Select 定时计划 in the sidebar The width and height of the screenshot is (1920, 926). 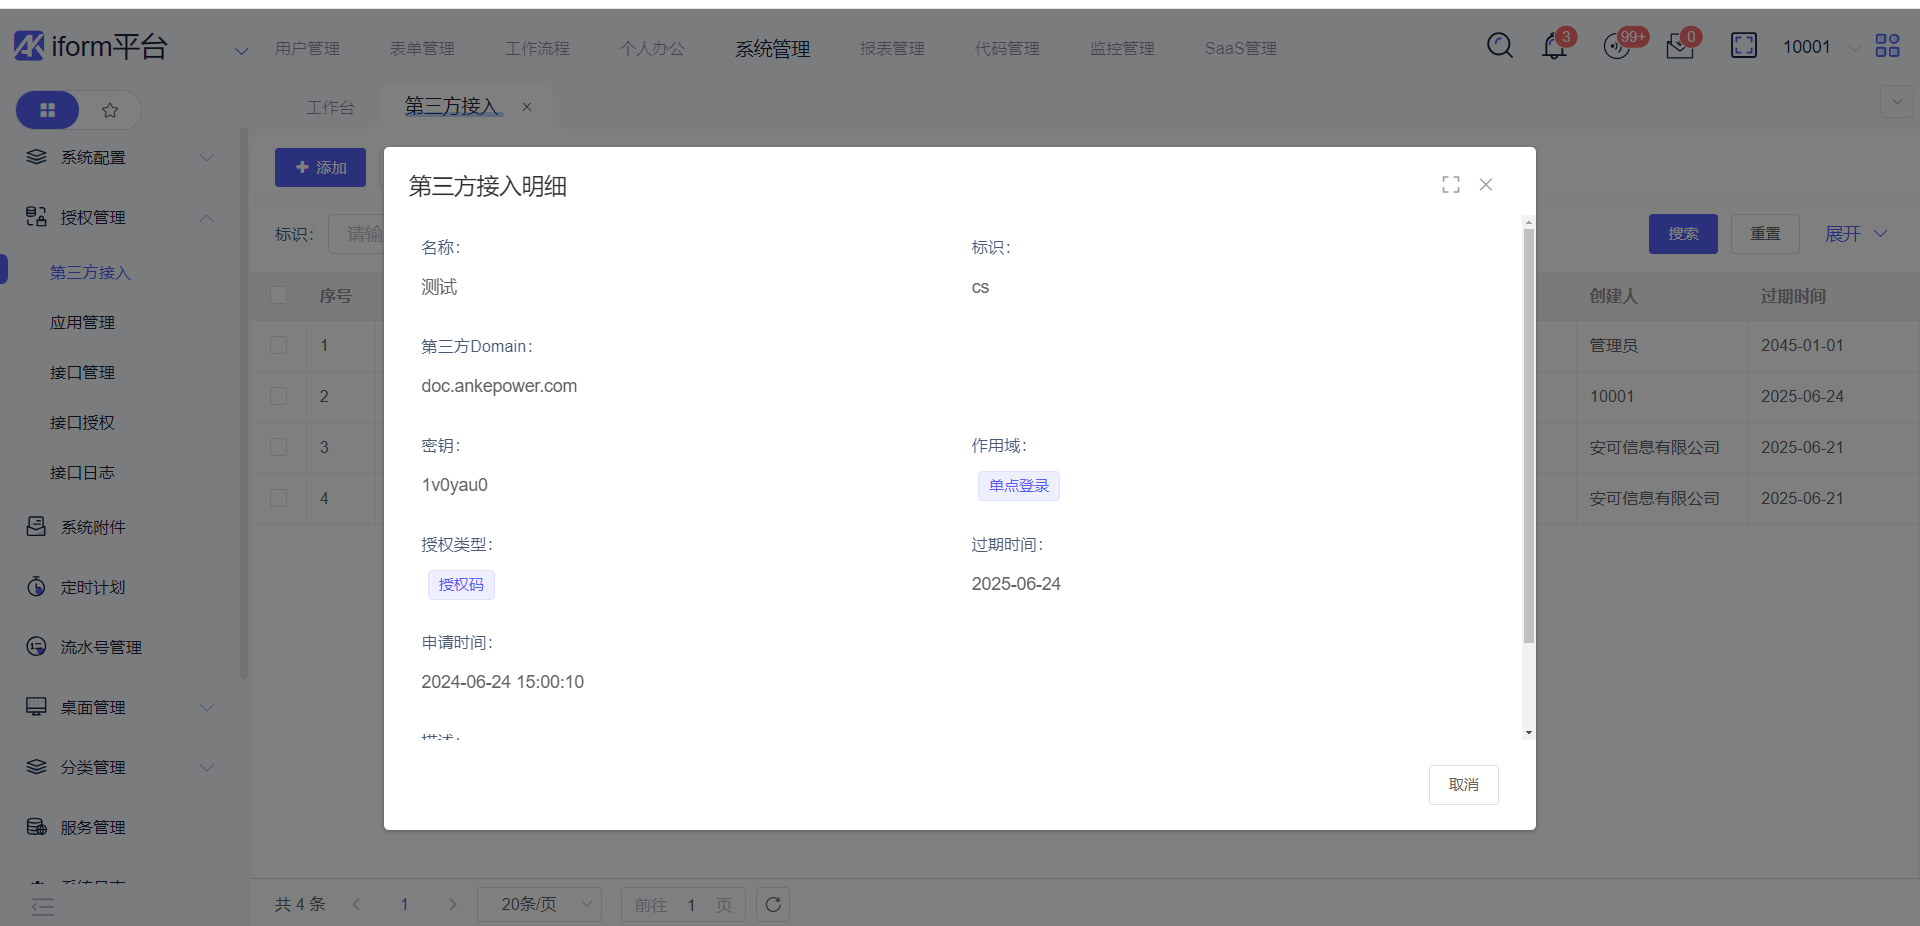92,587
